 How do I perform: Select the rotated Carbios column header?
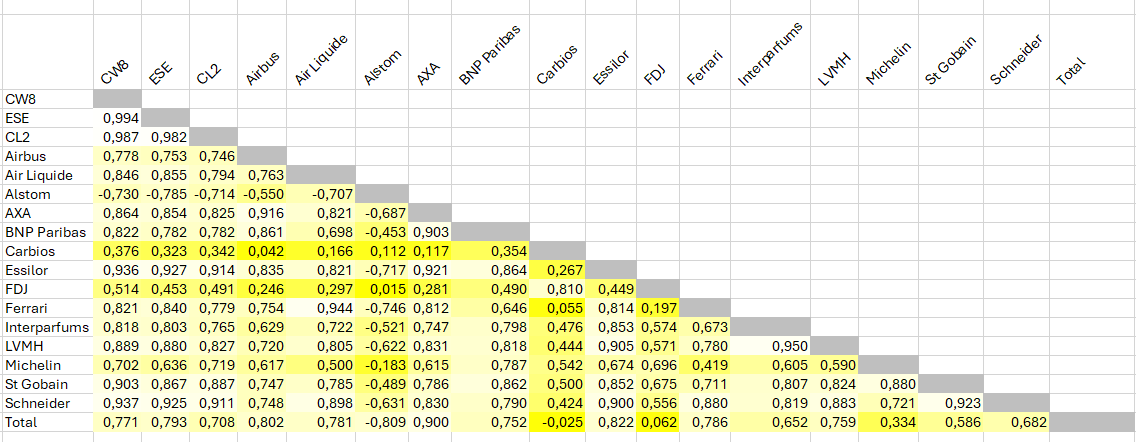tap(558, 64)
